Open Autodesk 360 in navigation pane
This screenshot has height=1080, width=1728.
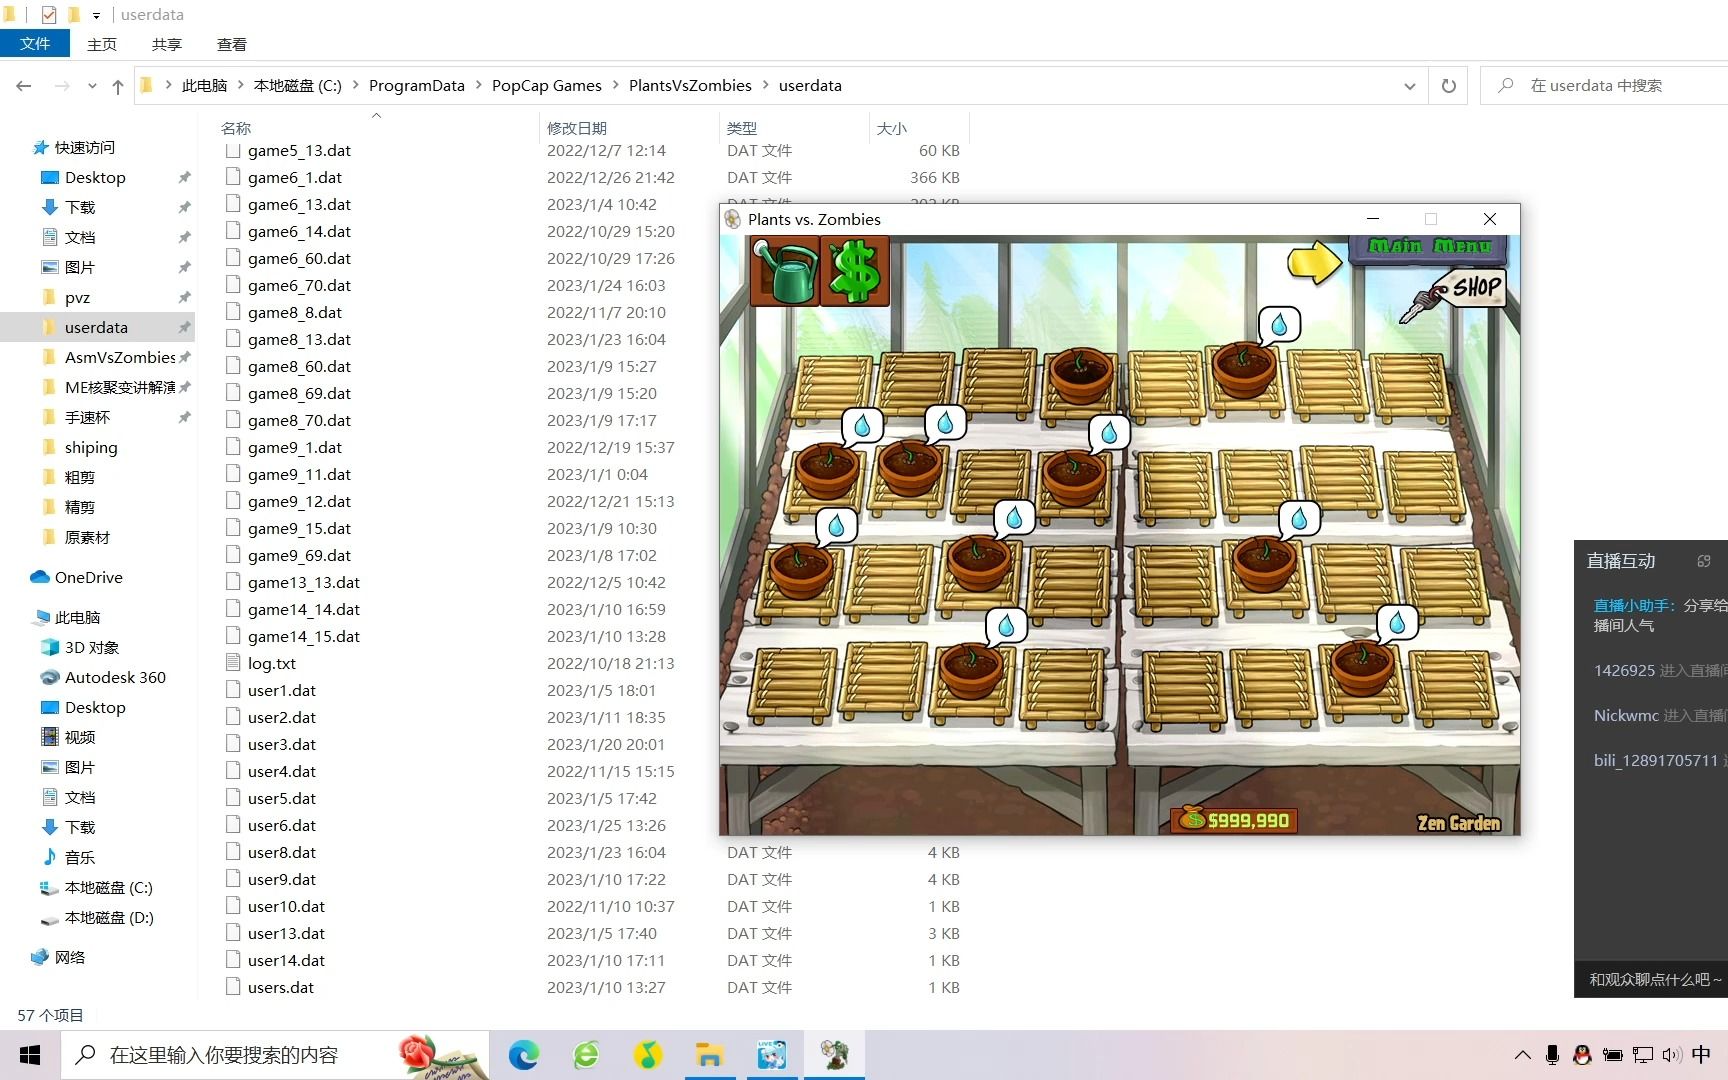coord(115,677)
